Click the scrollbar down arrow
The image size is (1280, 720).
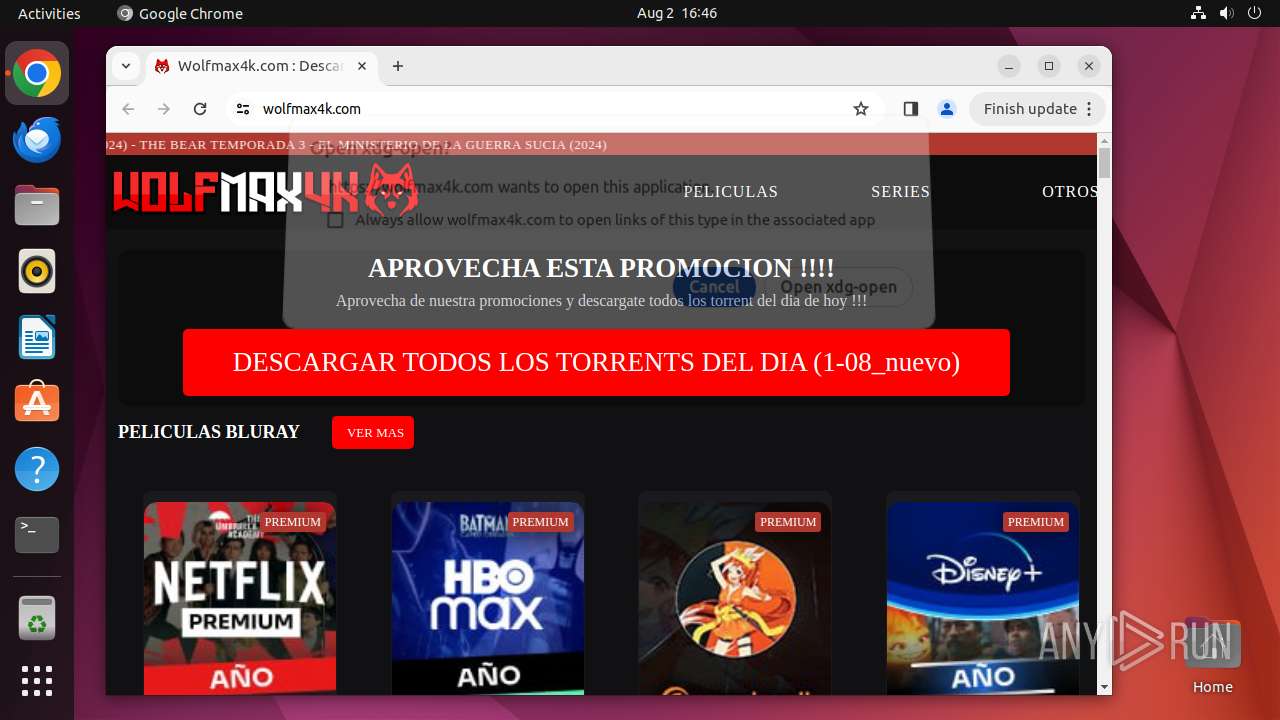coord(1104,687)
